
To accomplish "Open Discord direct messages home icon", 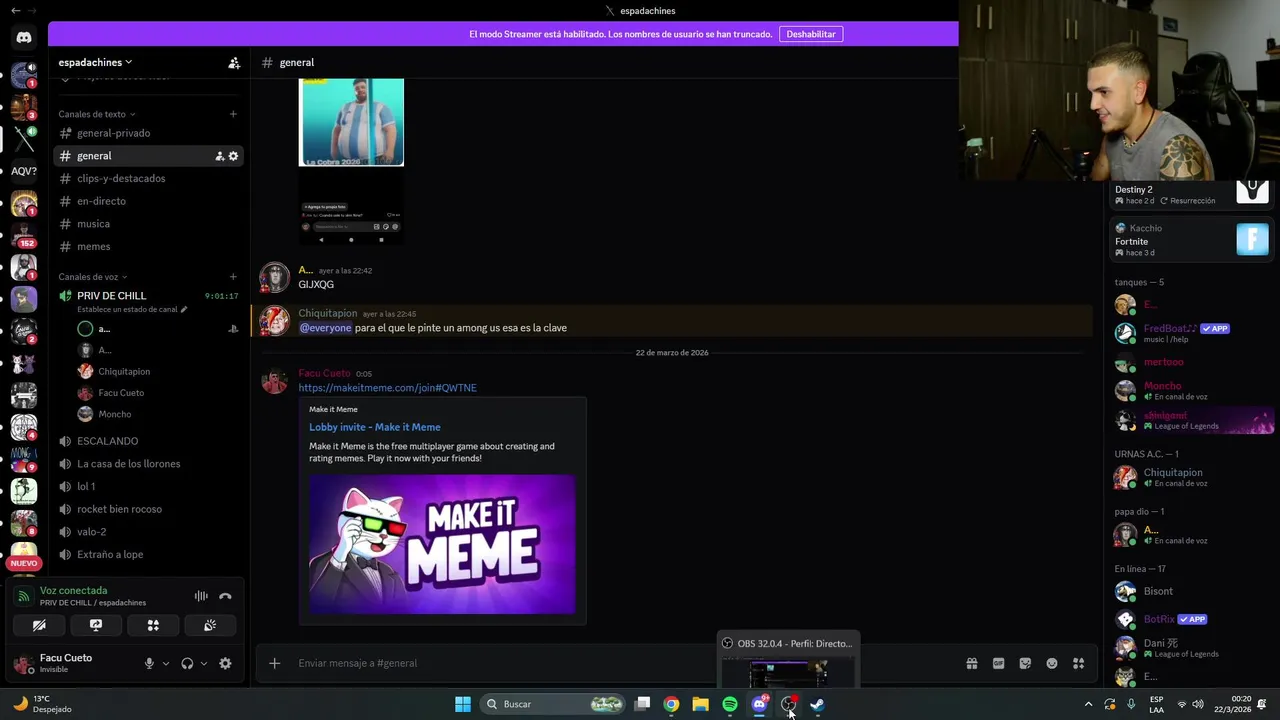I will [24, 38].
